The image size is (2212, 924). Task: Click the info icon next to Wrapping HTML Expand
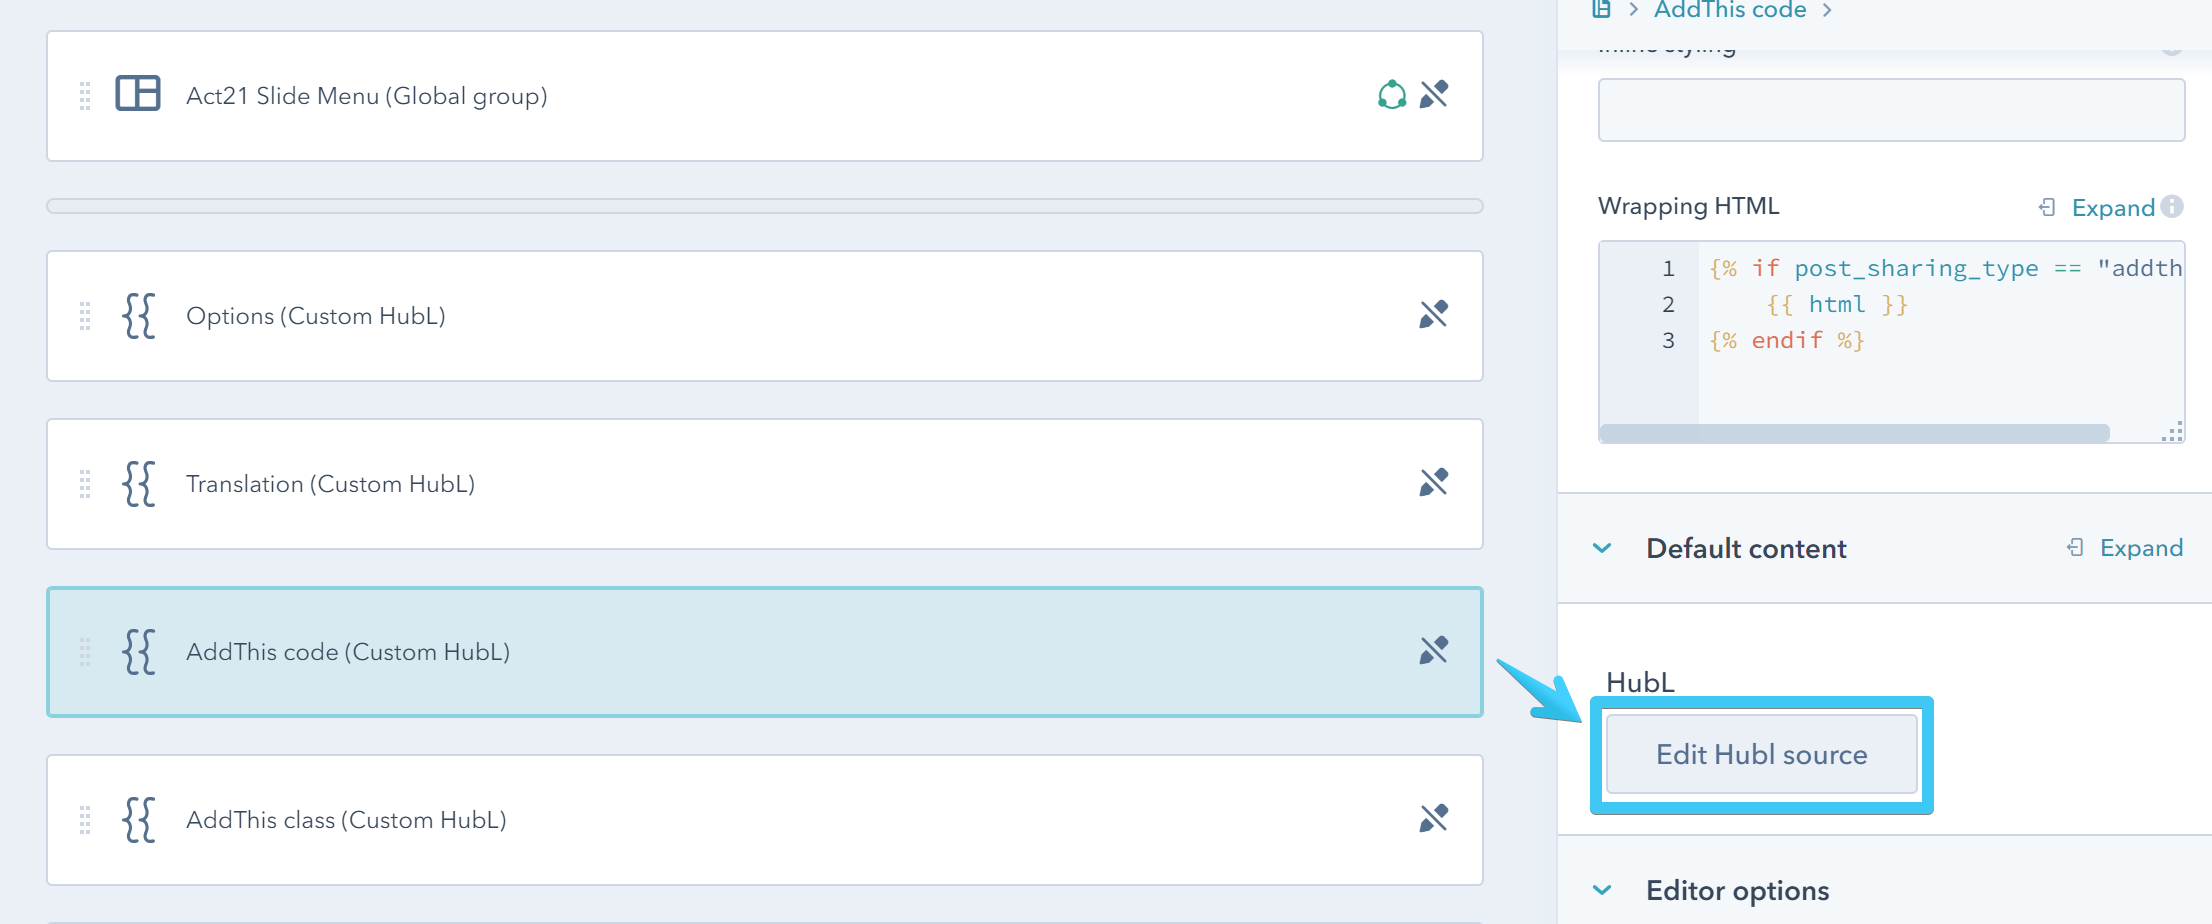(2173, 207)
